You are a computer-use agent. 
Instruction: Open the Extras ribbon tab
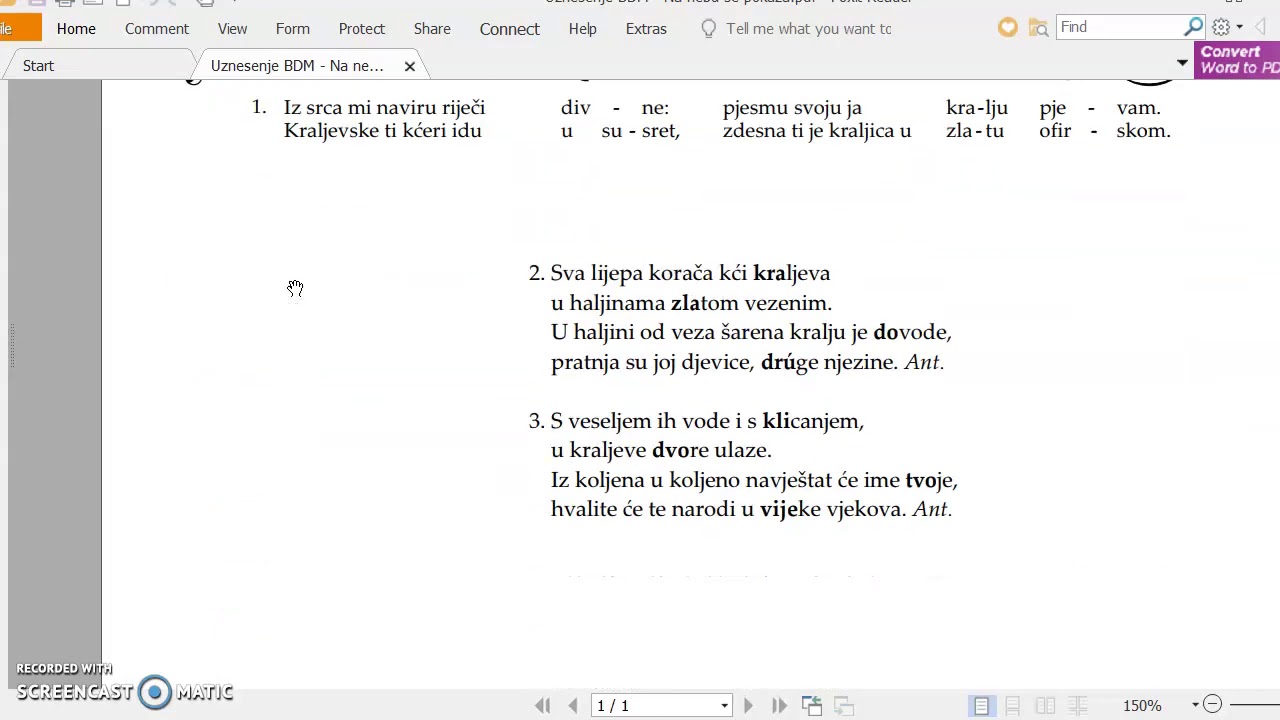646,29
